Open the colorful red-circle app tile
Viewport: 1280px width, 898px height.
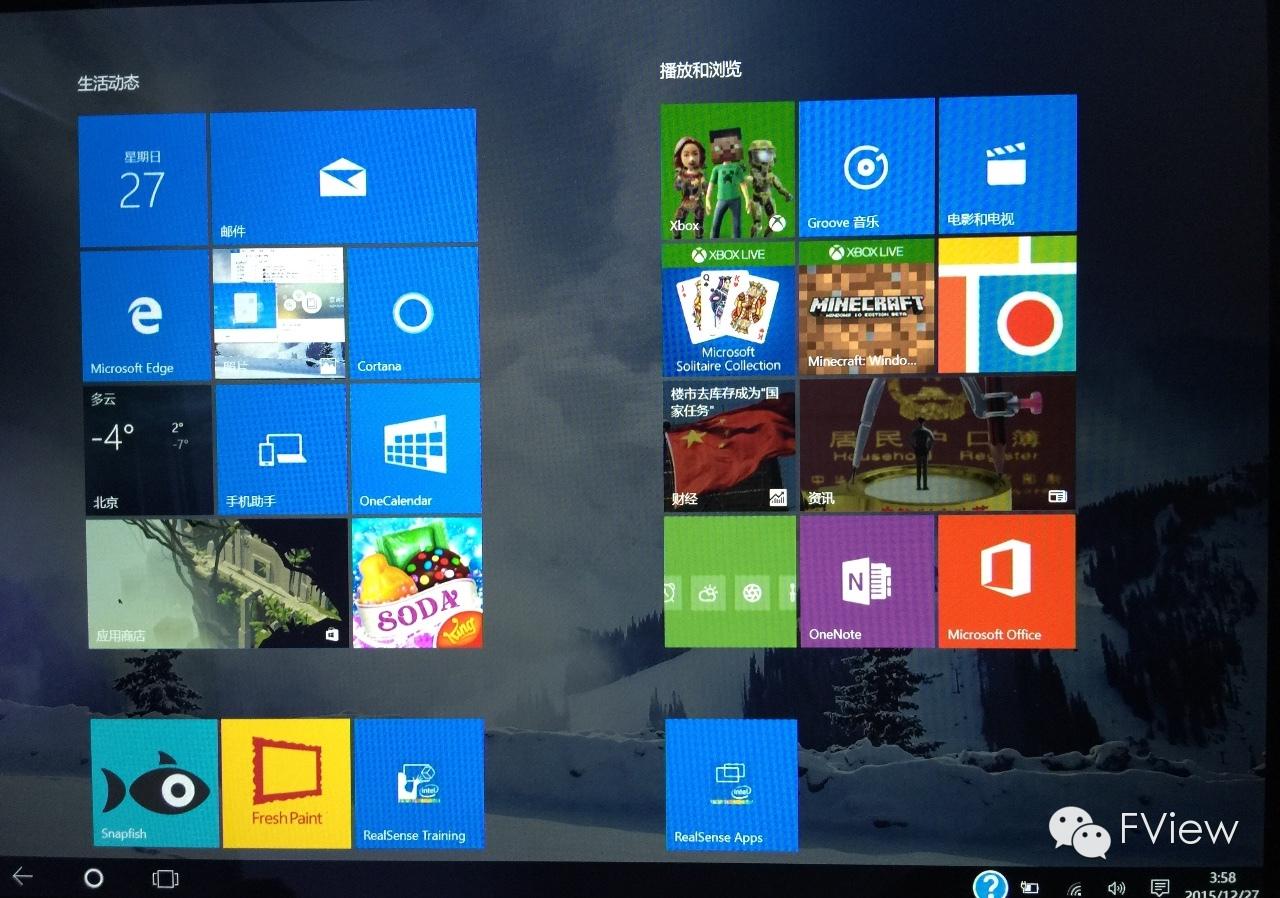click(1007, 304)
